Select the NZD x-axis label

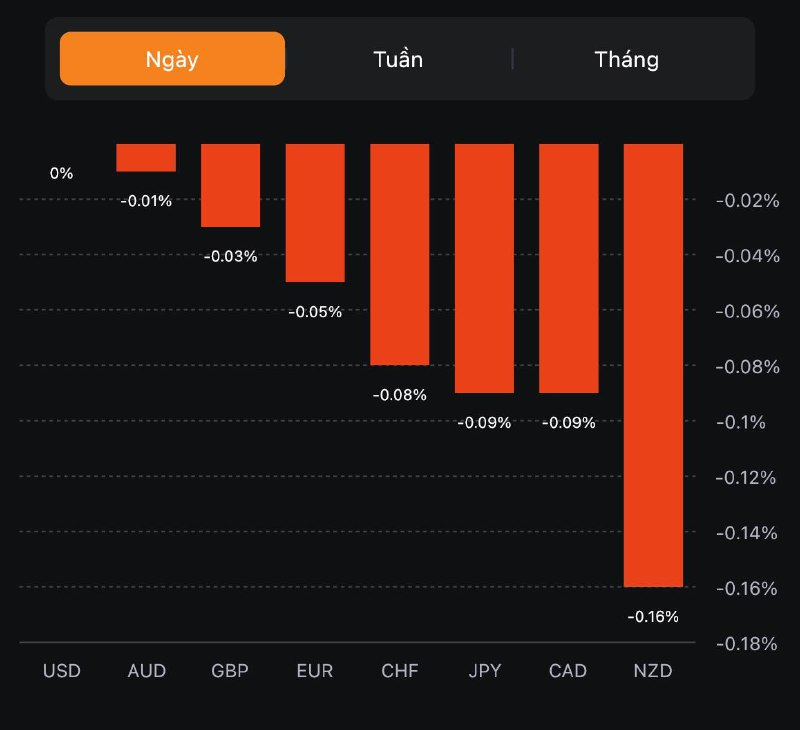[x=653, y=670]
